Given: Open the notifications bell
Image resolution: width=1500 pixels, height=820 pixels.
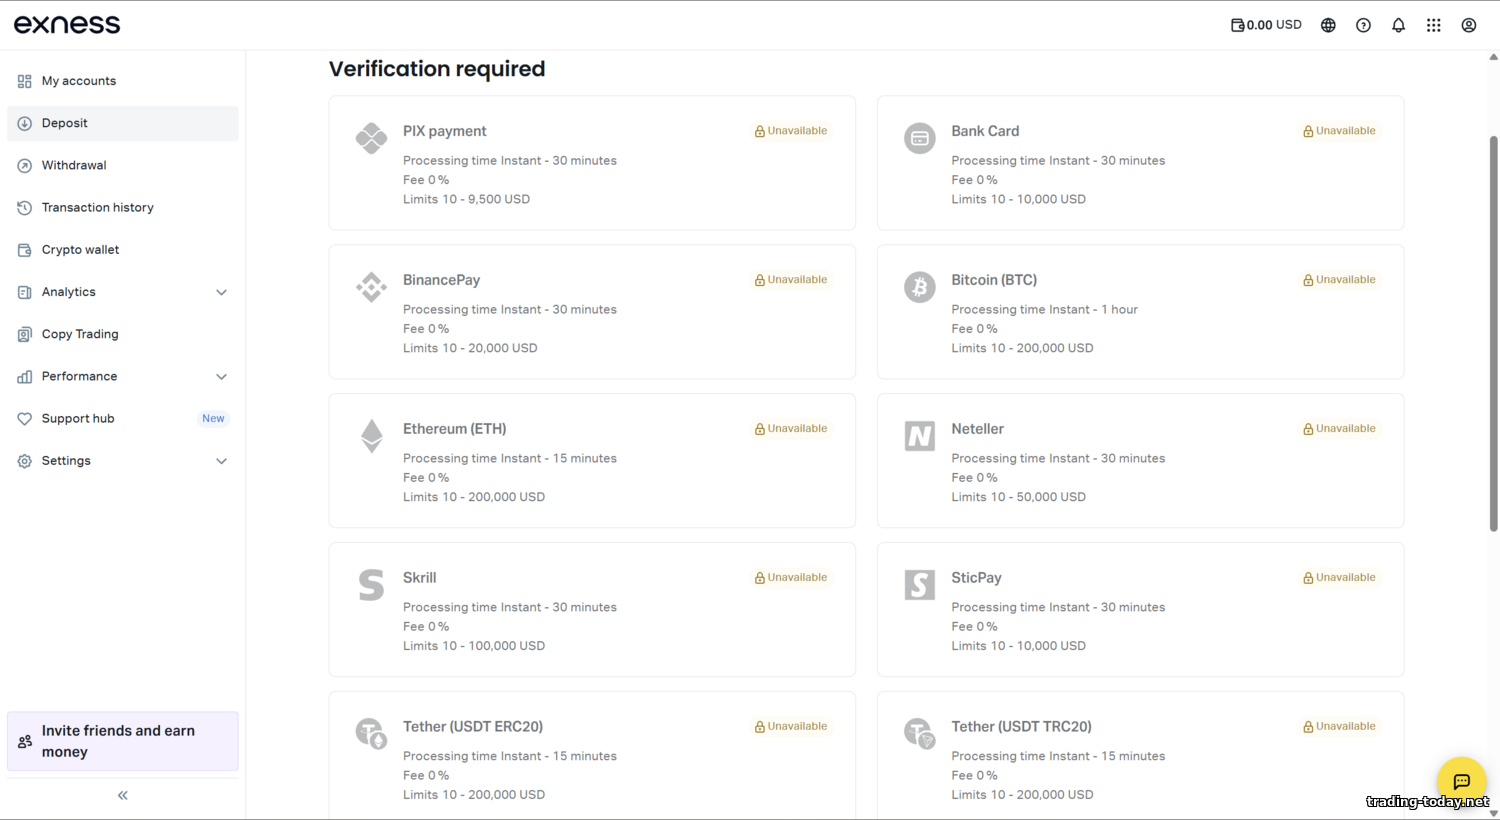Looking at the screenshot, I should click(x=1398, y=25).
